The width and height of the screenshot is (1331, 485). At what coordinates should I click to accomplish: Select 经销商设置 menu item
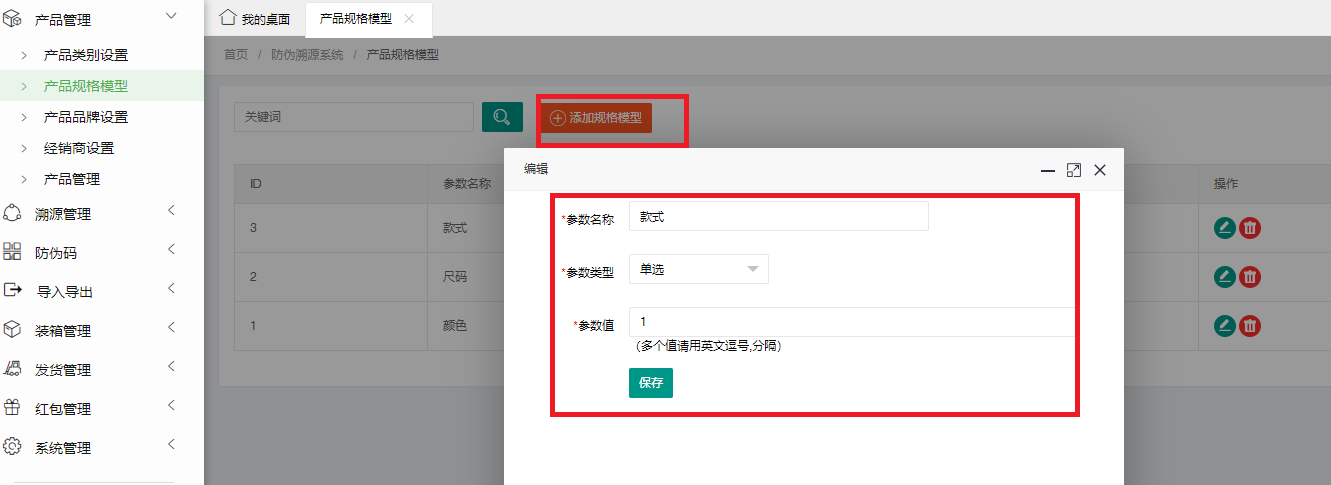click(x=78, y=148)
